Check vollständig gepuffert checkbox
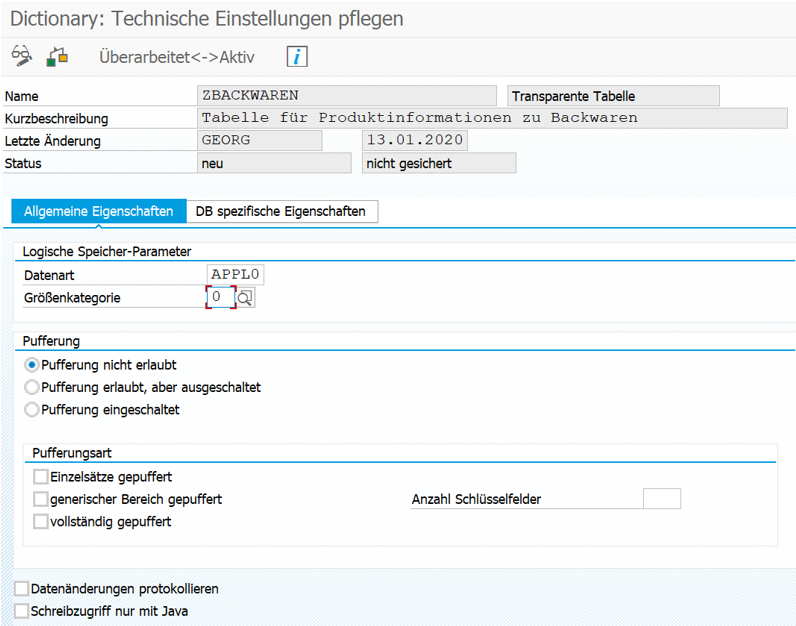The height and width of the screenshot is (626, 796). click(41, 521)
